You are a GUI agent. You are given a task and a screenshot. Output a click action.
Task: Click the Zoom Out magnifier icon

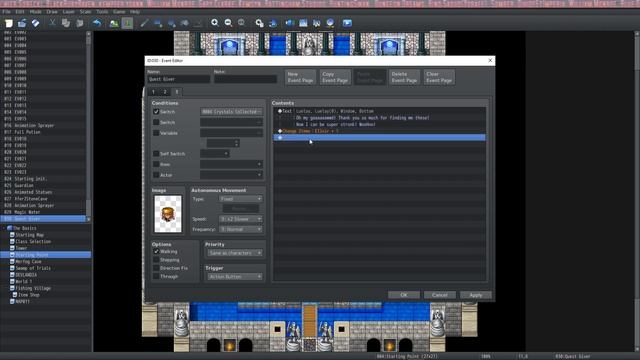click(228, 23)
